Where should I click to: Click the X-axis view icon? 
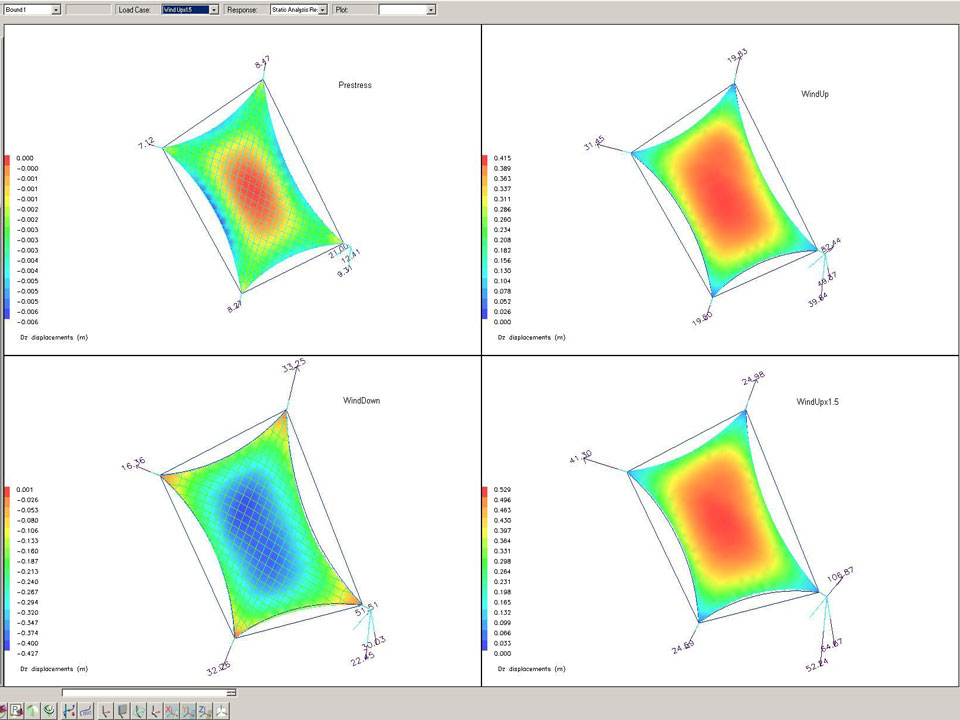pyautogui.click(x=171, y=710)
